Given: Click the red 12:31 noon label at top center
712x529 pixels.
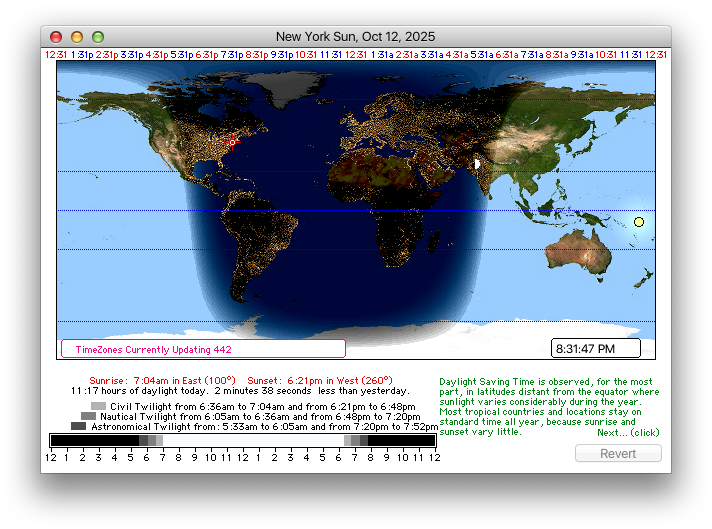Looking at the screenshot, I should coord(356,54).
